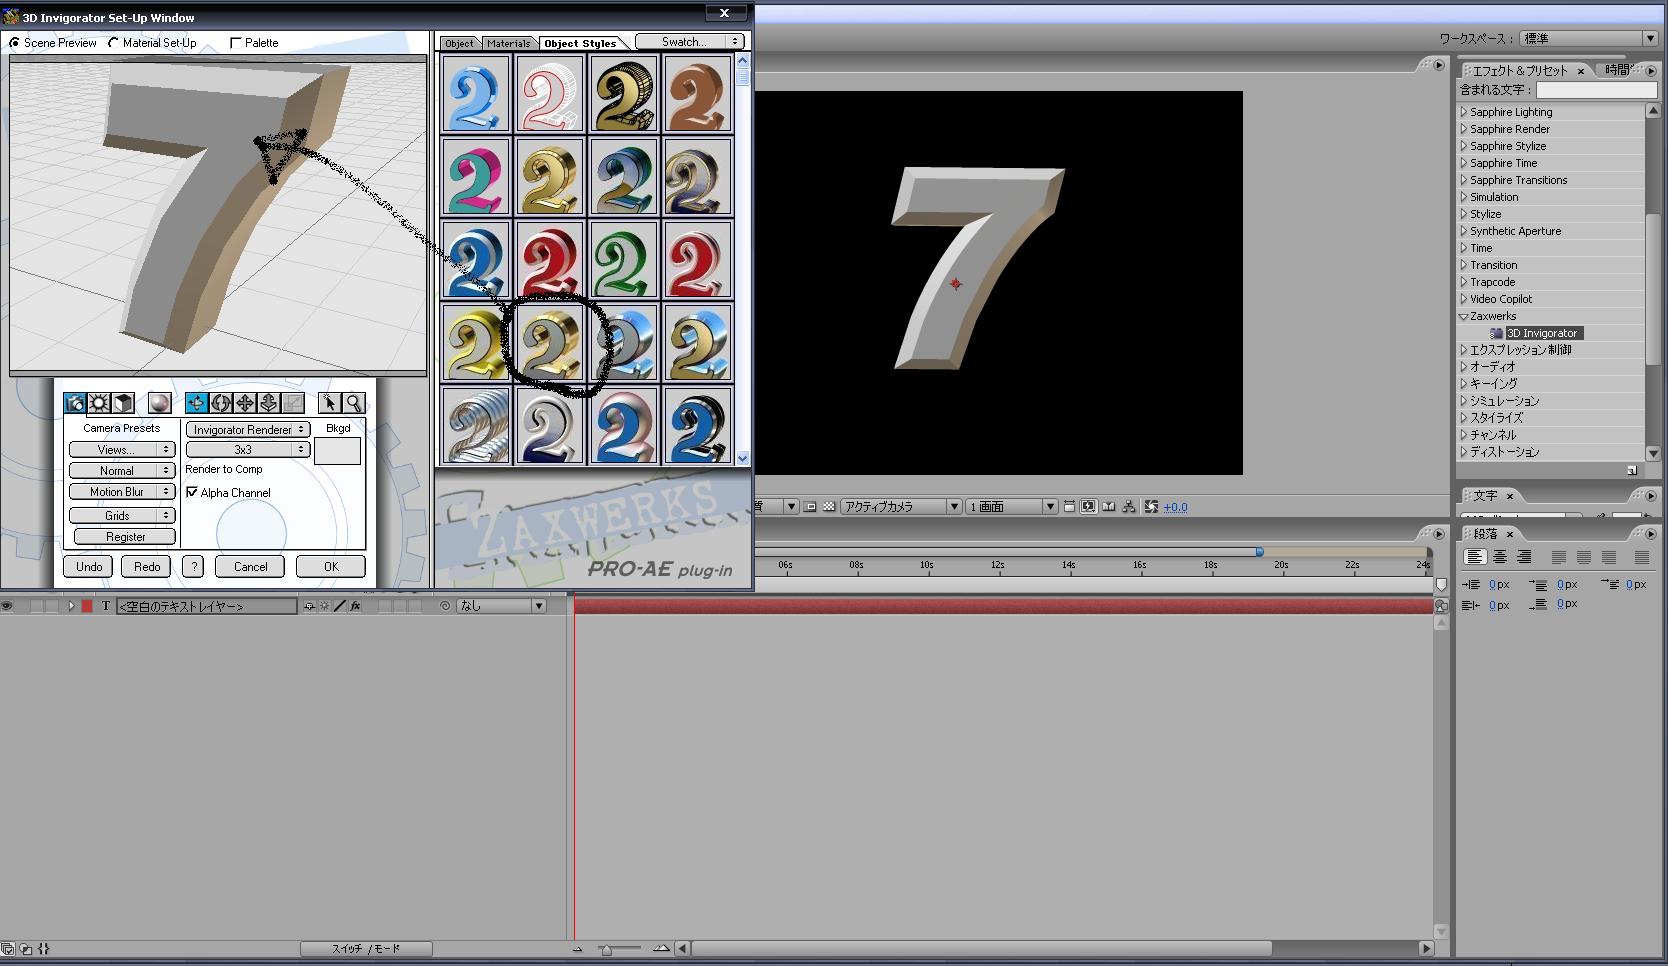Toggle the transparency grid icon in viewer
Viewport: 1668px width, 966px height.
coord(829,507)
